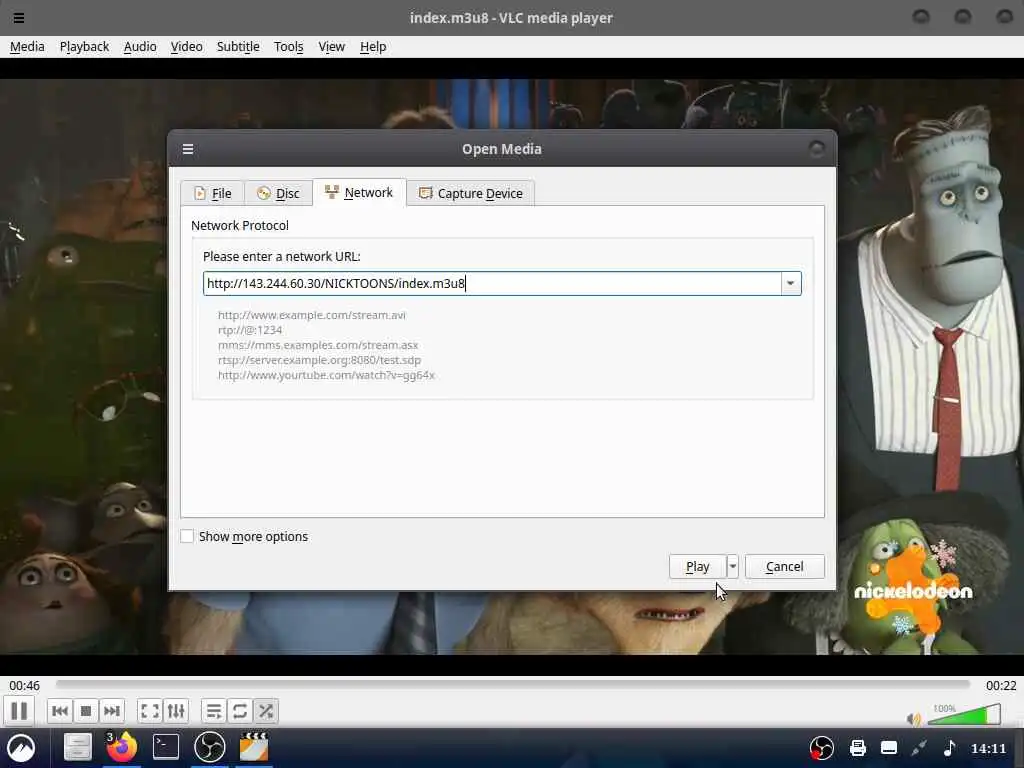Screen dimensions: 1024x768
Task: Open the network connection tray icon
Action: [920, 748]
